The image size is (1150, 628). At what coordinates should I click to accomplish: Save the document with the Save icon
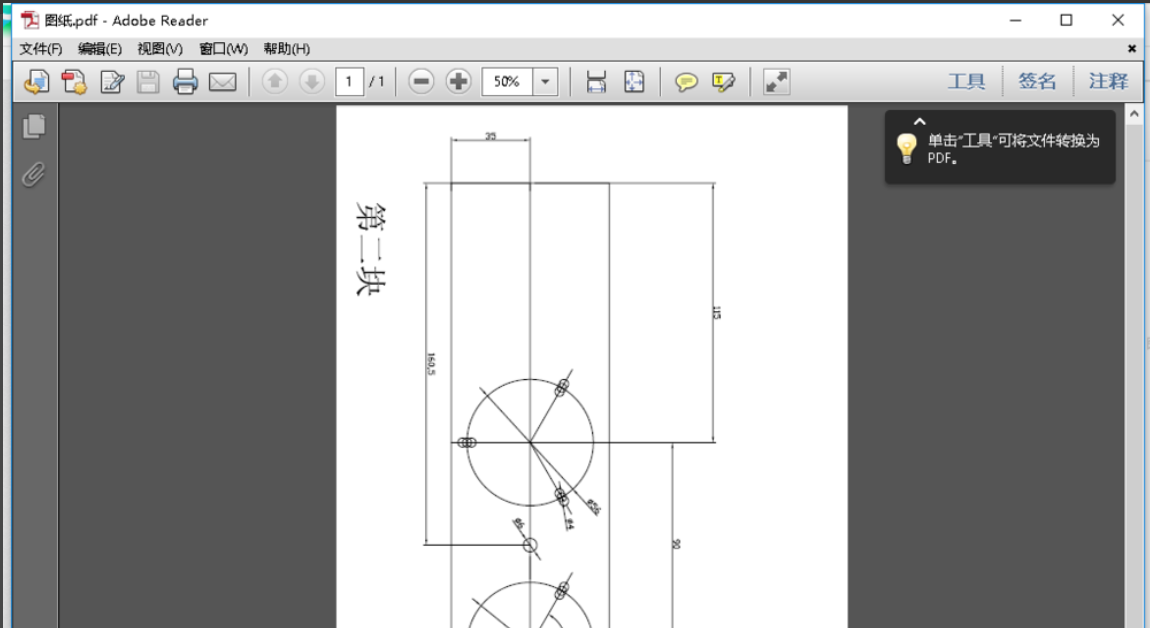coord(147,81)
